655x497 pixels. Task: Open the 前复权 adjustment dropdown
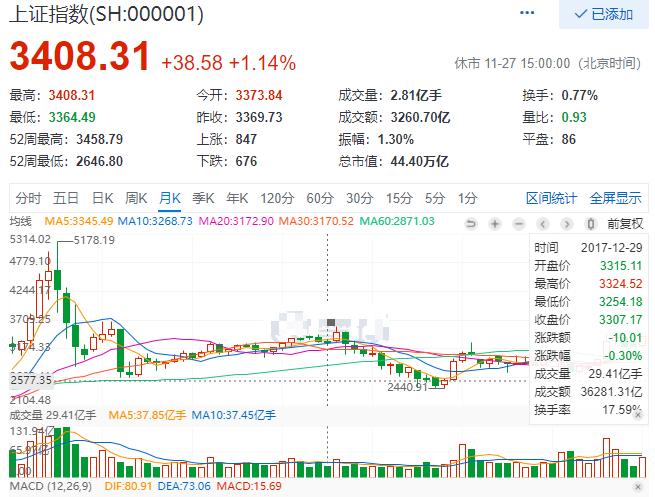click(625, 224)
